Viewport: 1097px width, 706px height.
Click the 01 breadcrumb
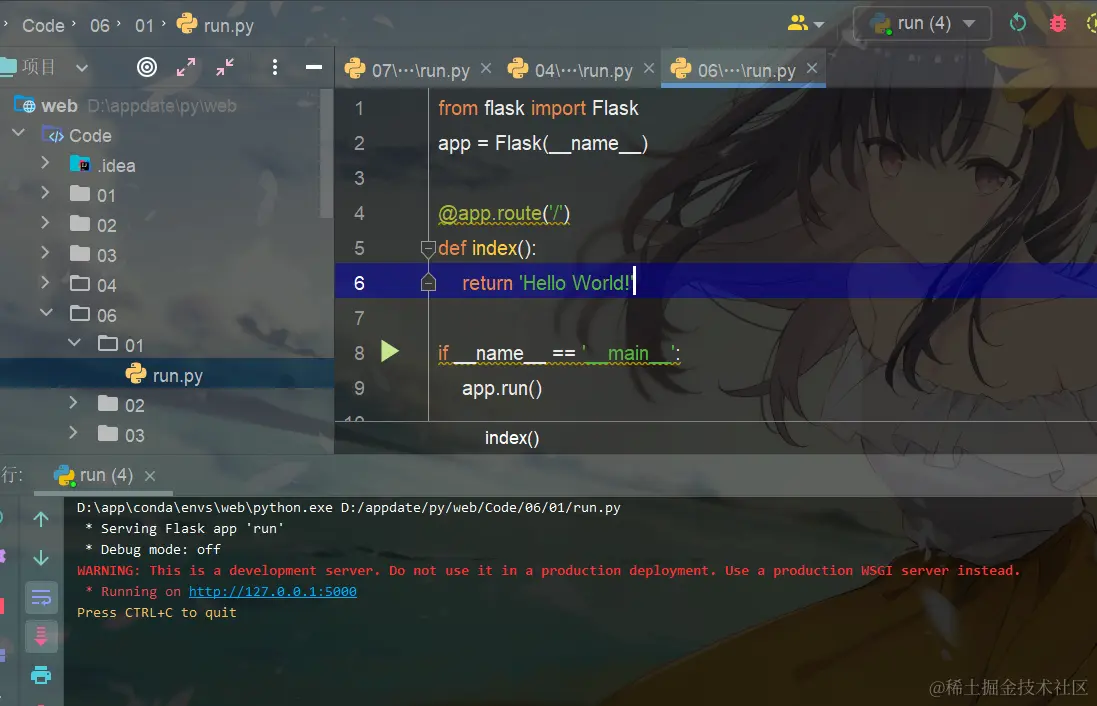click(144, 26)
